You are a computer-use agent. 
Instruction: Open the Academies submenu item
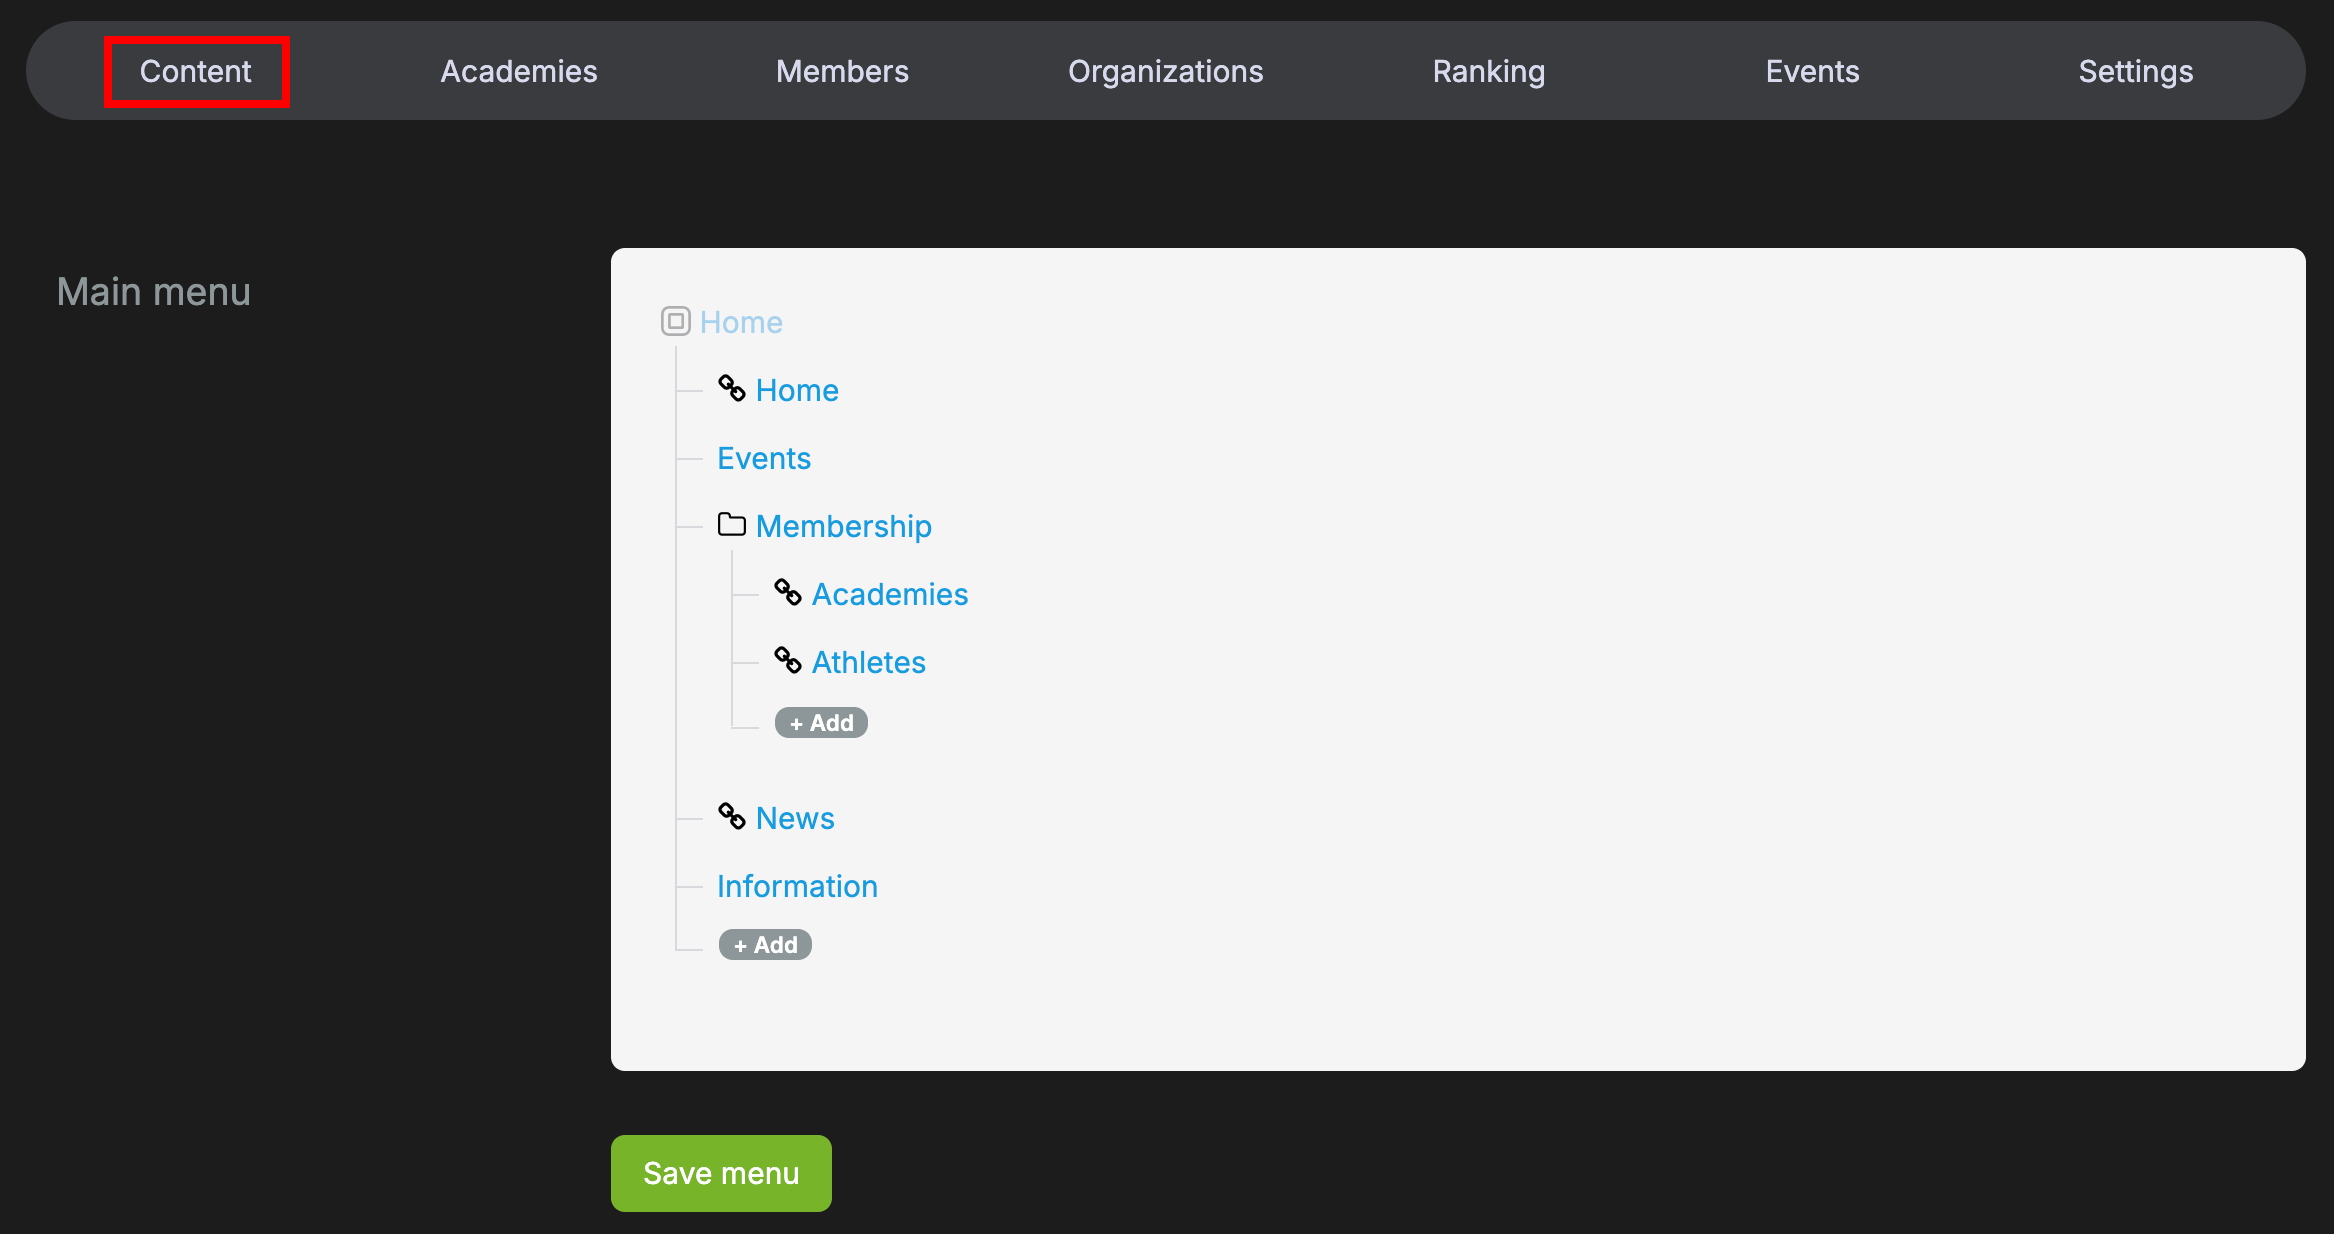(x=890, y=594)
